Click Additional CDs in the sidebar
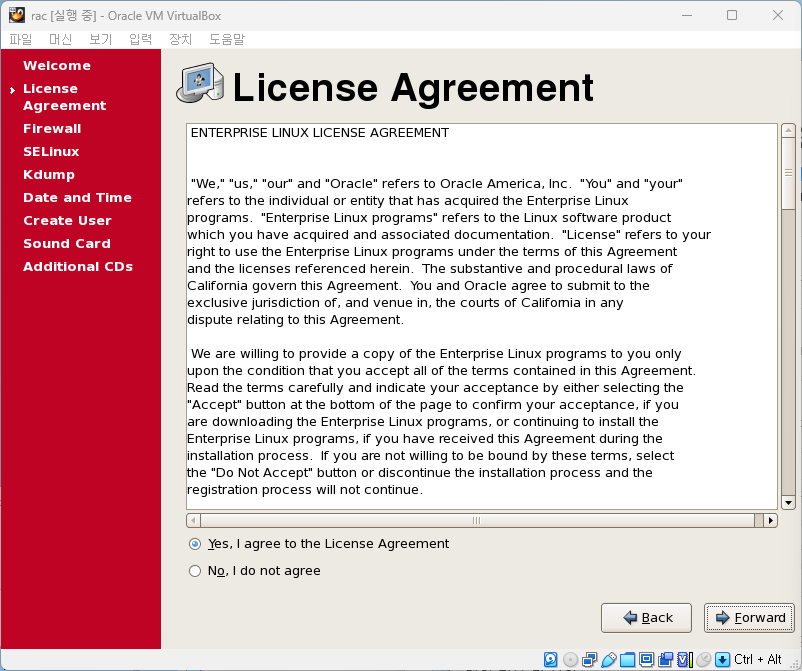The image size is (802, 671). click(x=78, y=266)
